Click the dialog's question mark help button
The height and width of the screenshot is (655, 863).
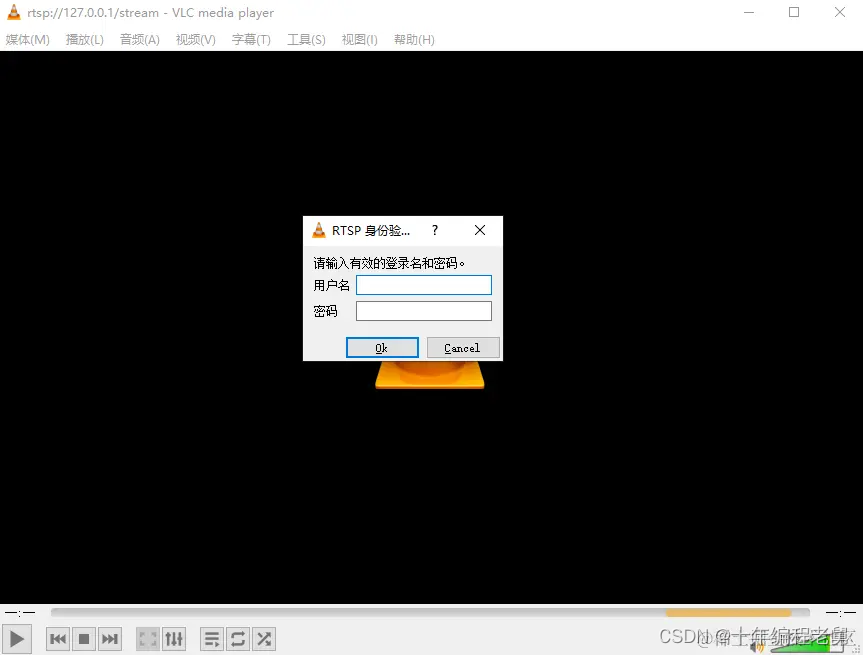point(434,230)
